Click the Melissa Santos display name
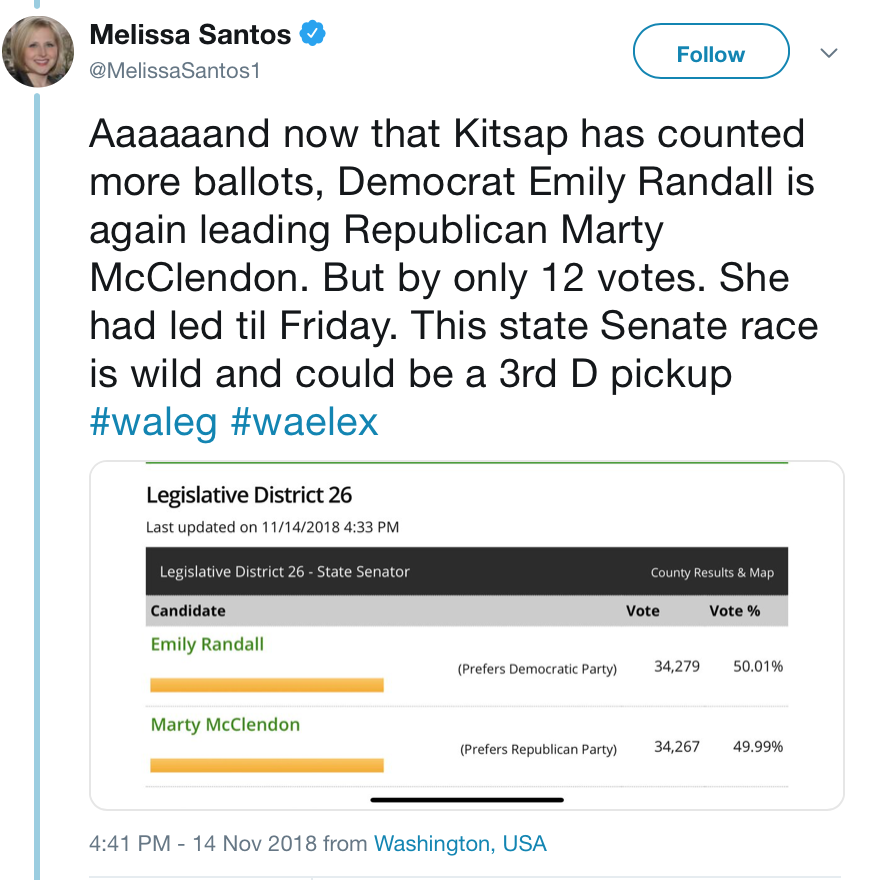The image size is (886, 880). (190, 34)
